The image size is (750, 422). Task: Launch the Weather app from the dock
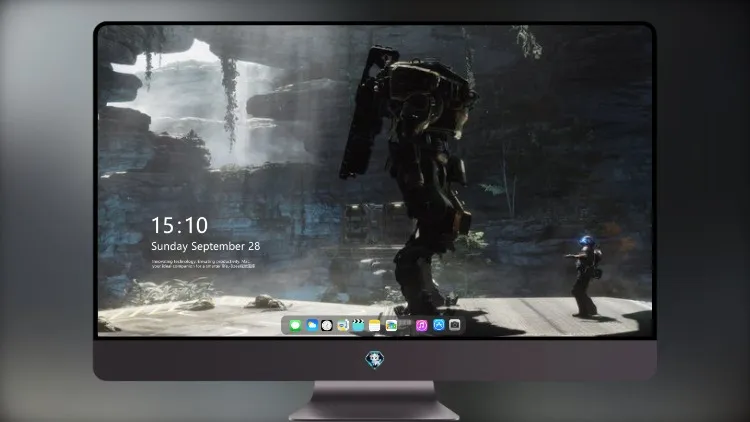pos(312,325)
